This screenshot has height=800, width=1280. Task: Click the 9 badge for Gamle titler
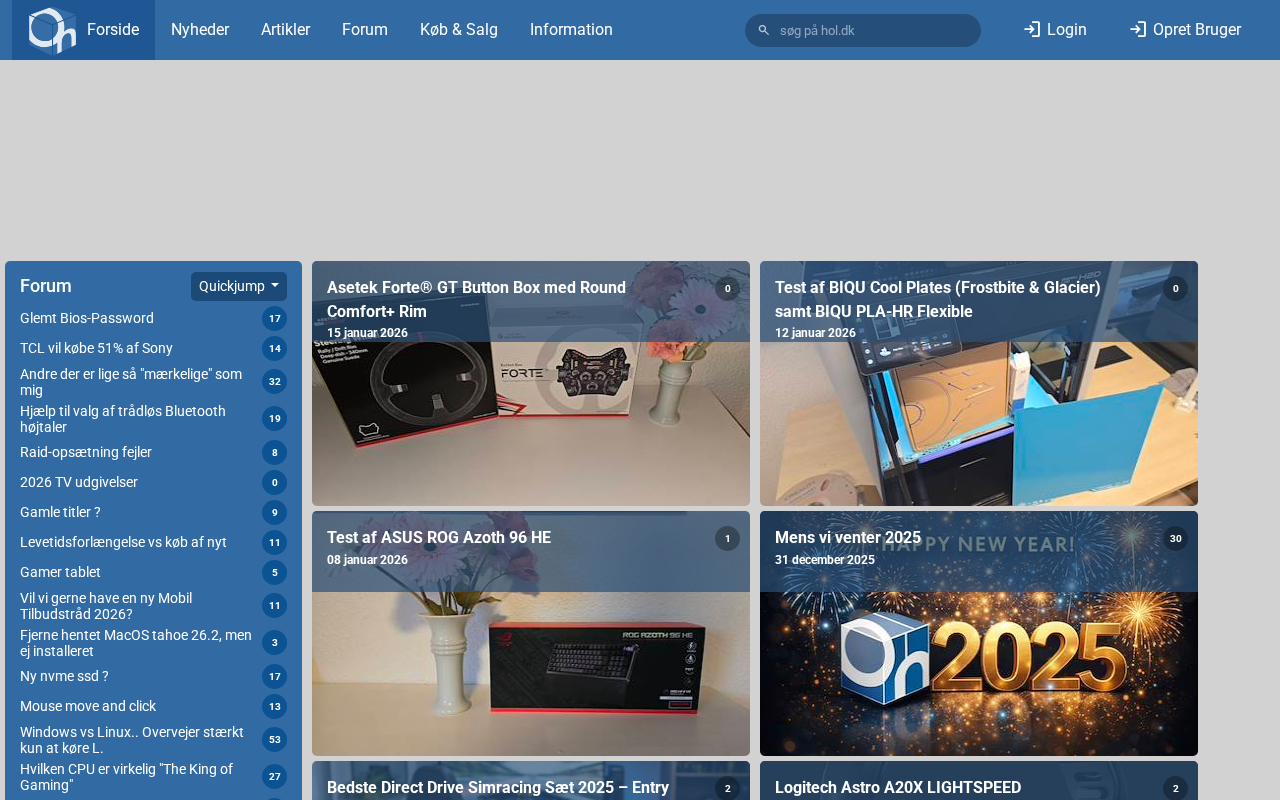[274, 512]
